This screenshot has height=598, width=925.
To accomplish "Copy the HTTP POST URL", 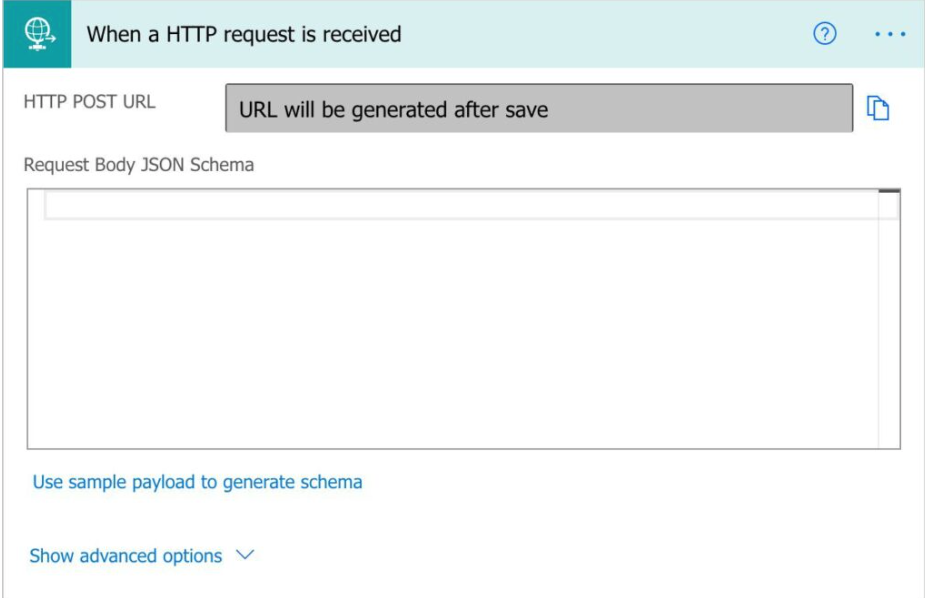I will tap(878, 109).
